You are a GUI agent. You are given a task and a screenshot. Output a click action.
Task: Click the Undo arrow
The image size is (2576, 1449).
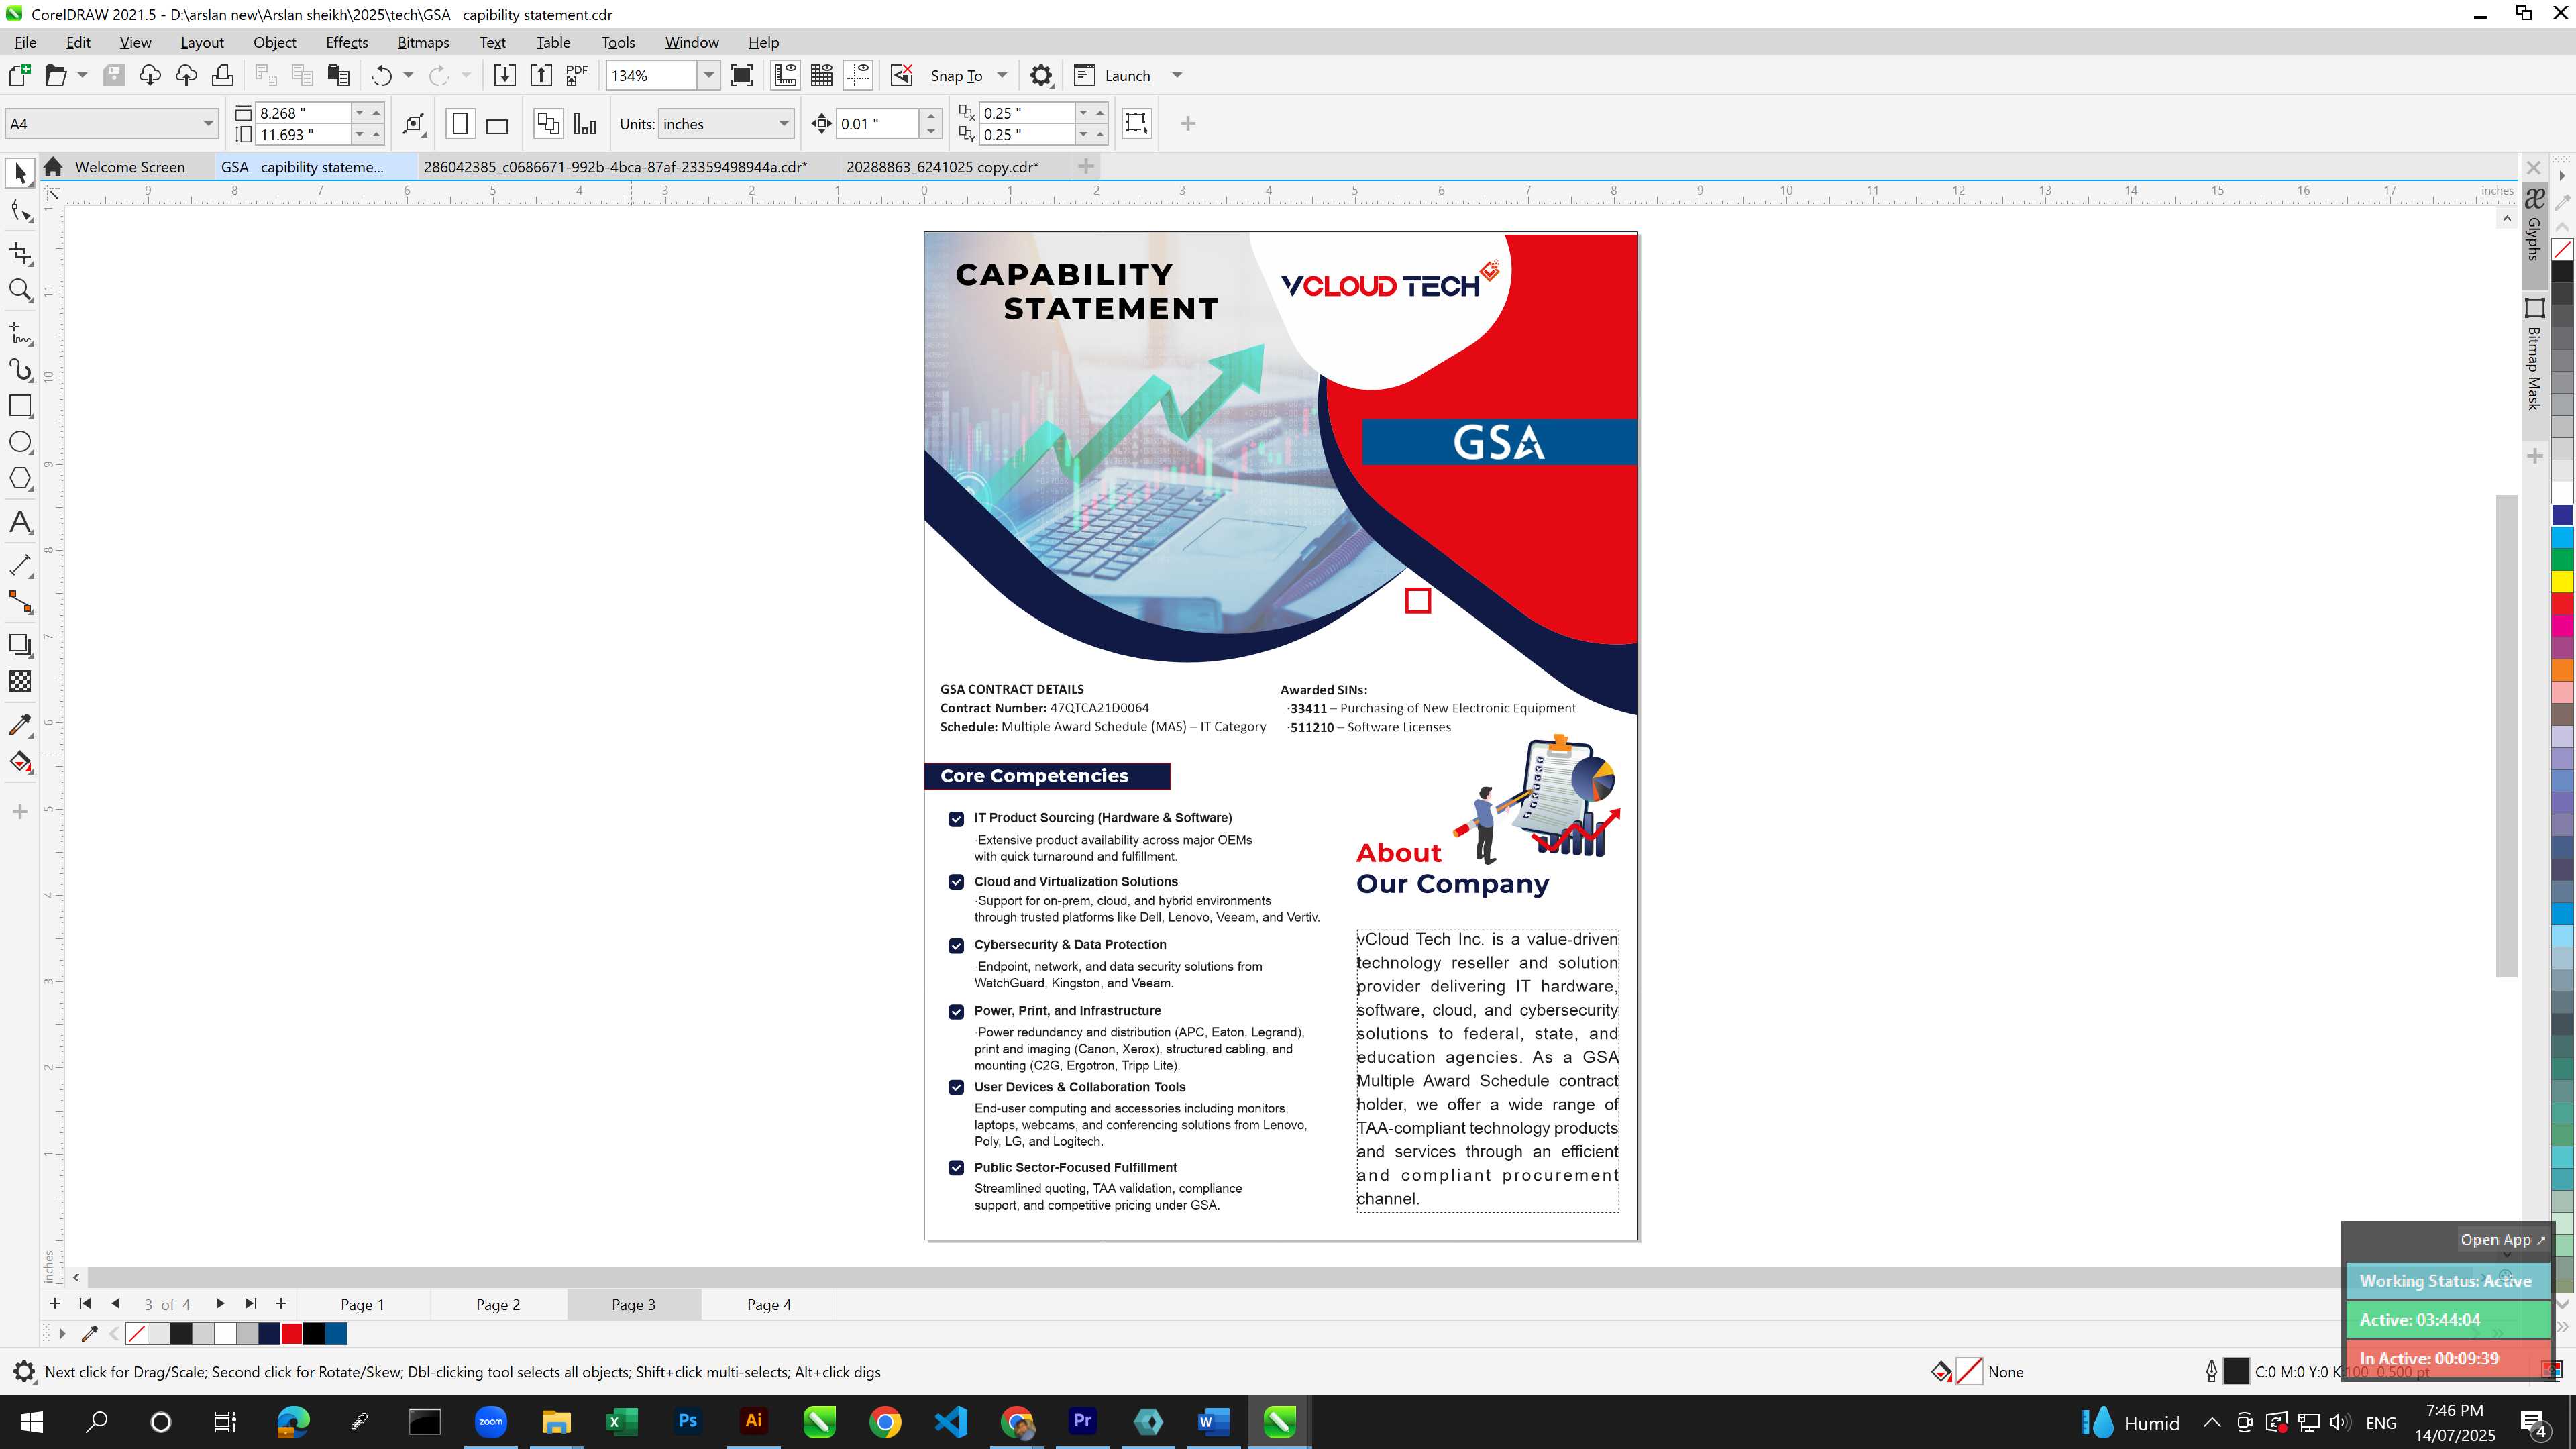[x=381, y=75]
